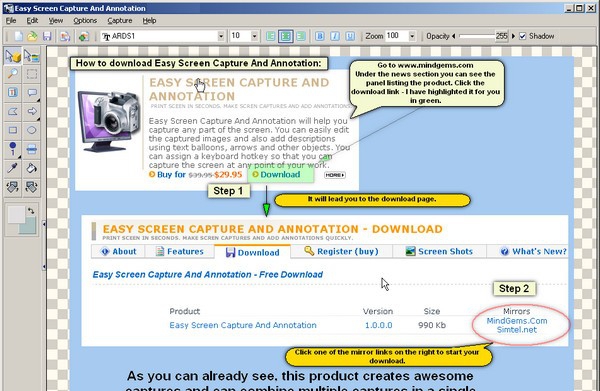Select the paint bucket fill tool
Viewport: 600px width, 391px height.
pyautogui.click(x=31, y=168)
